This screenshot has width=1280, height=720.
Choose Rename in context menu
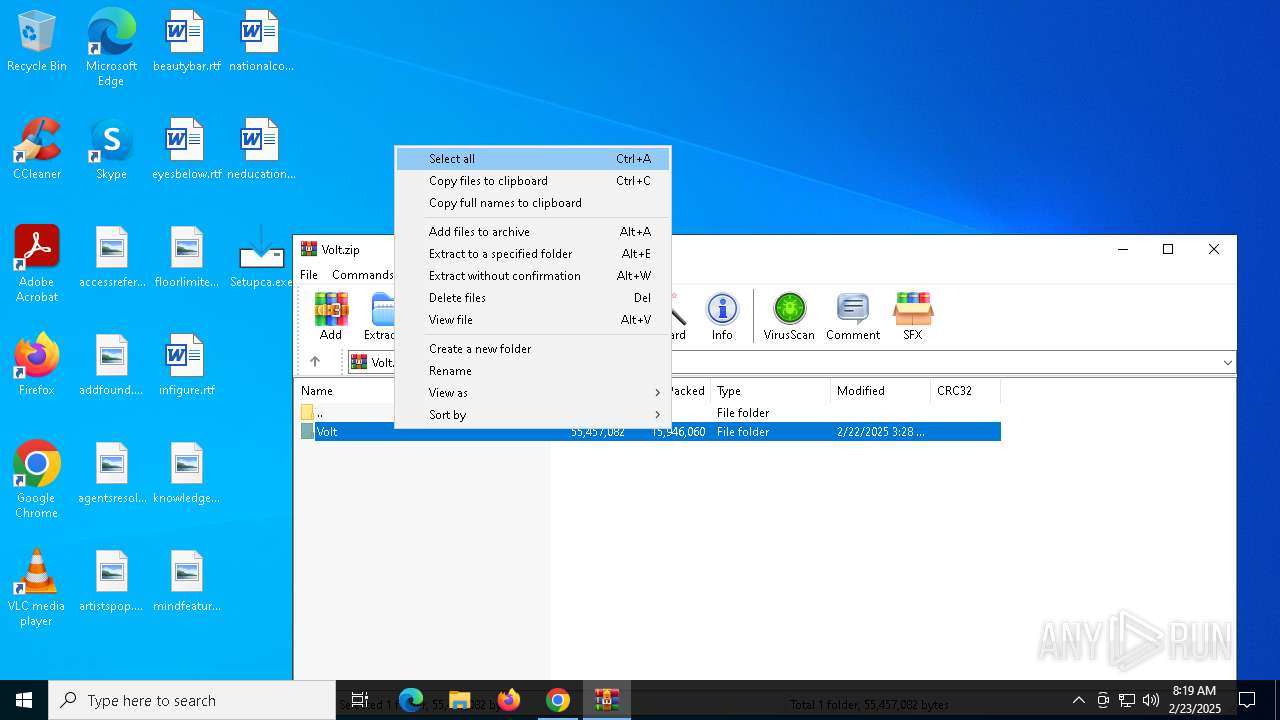[533, 371]
